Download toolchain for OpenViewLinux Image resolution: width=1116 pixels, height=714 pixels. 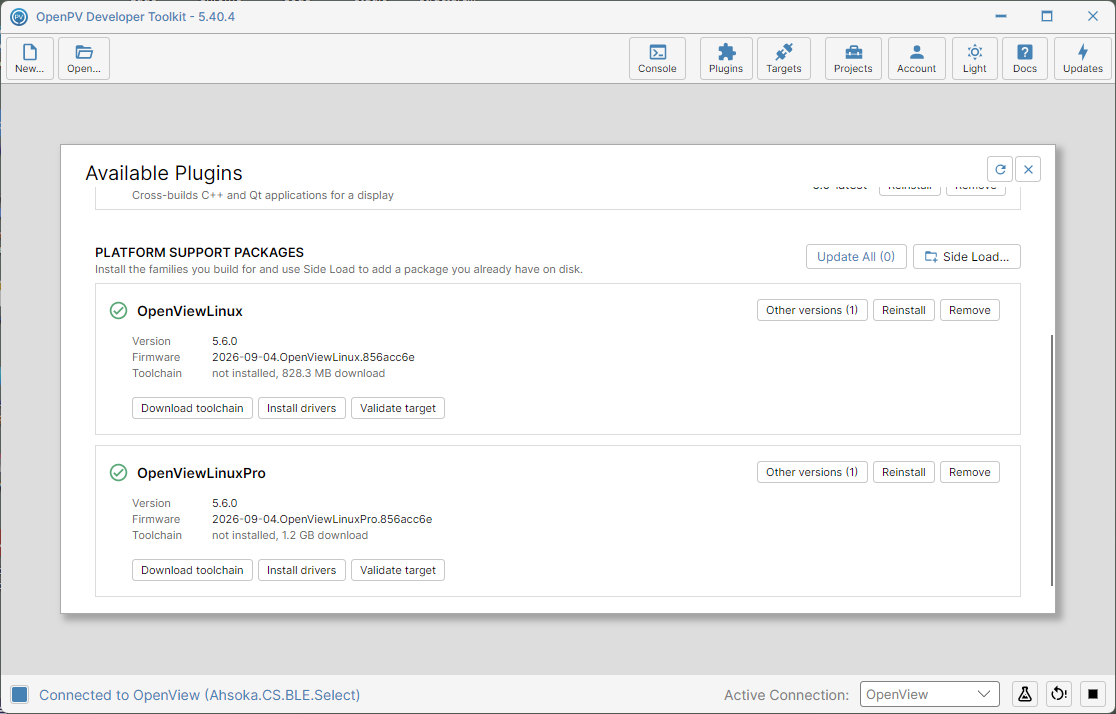pos(192,409)
